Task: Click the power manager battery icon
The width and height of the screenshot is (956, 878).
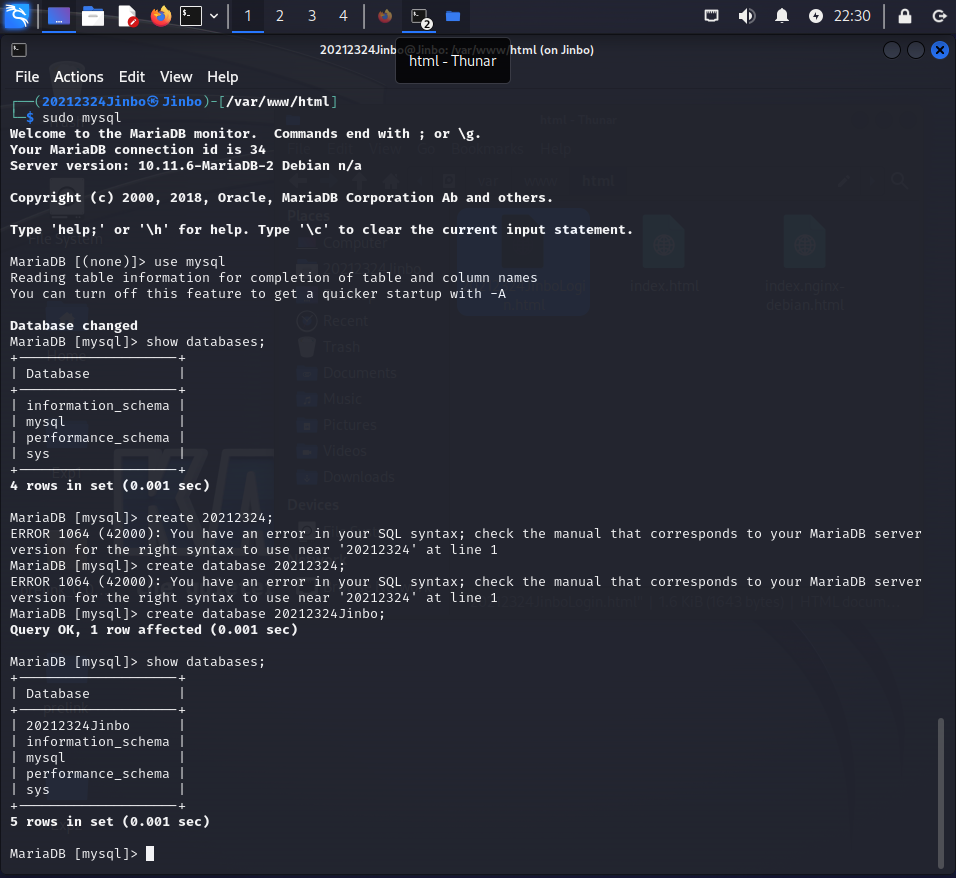Action: click(816, 16)
